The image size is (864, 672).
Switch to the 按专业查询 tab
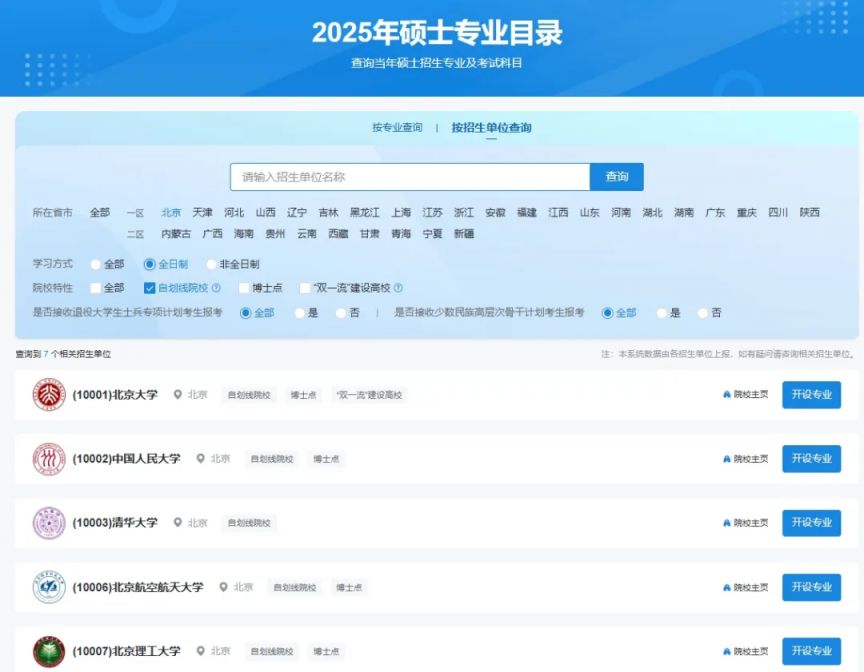(x=397, y=127)
